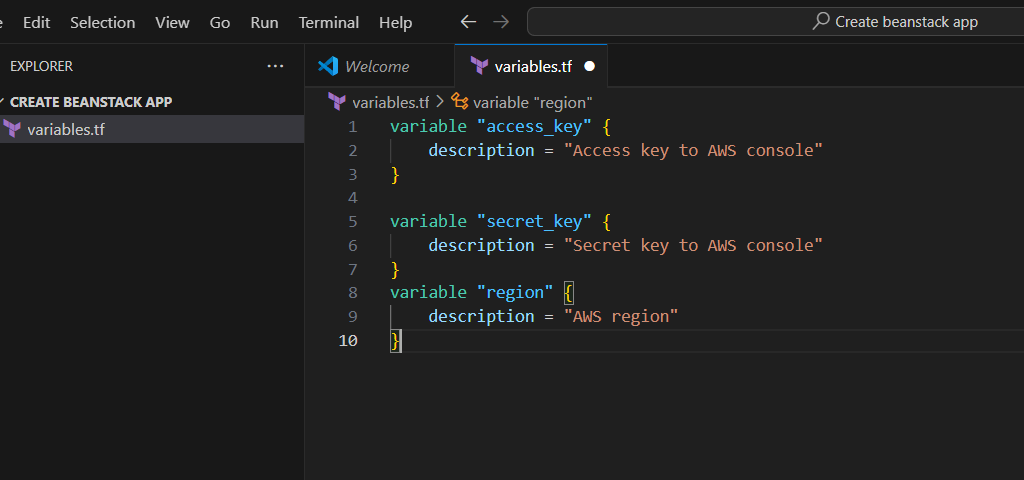Screen dimensions: 1024x480
Task: Click the variable keyword on line 8
Action: pos(428,293)
